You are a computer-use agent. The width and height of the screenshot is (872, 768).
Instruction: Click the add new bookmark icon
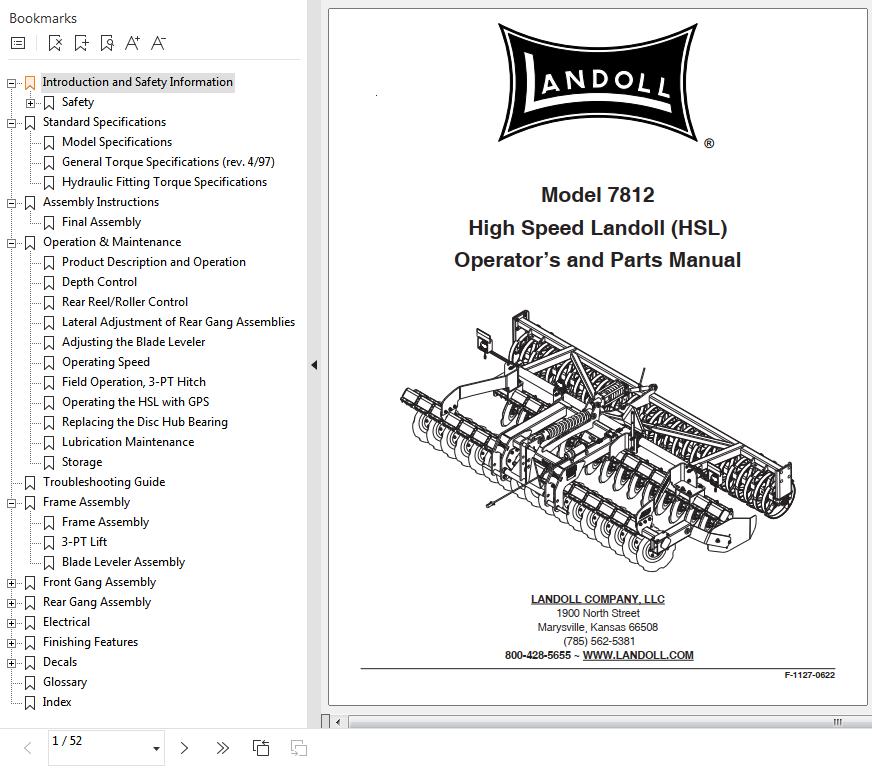[81, 43]
